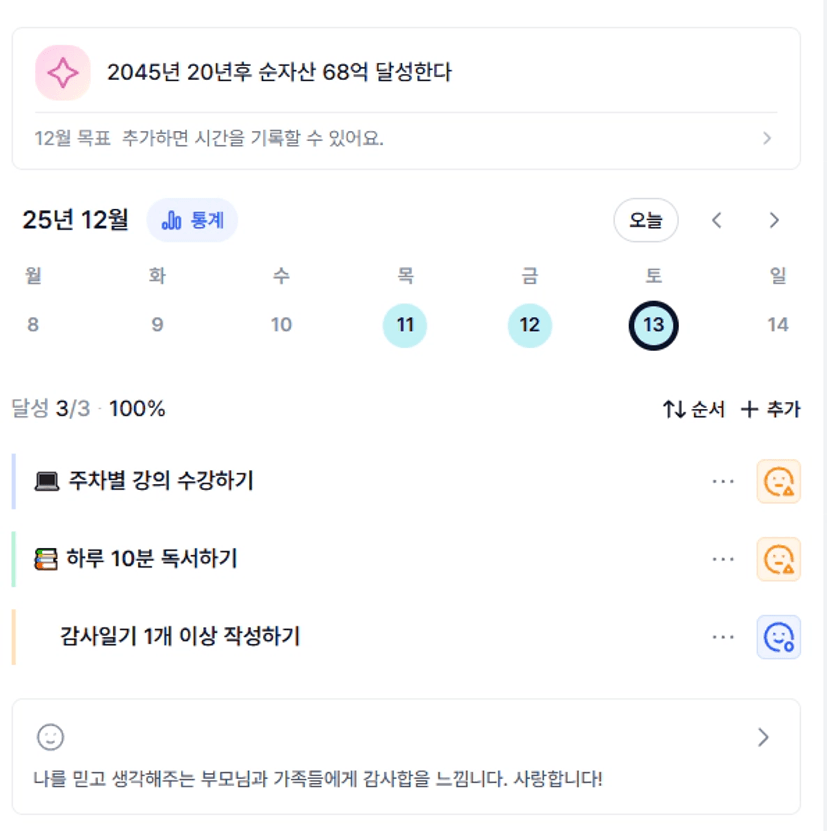Open more options for 주차별 강의 수강하기

tap(723, 481)
